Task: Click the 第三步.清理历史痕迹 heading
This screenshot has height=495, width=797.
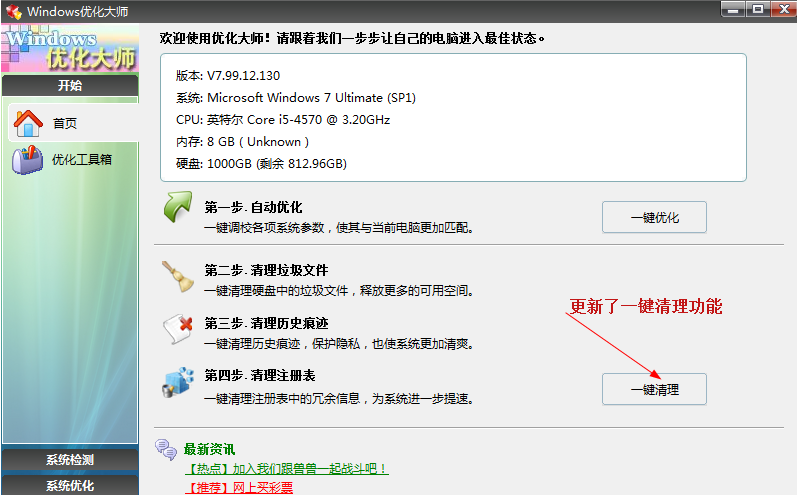Action: click(266, 323)
